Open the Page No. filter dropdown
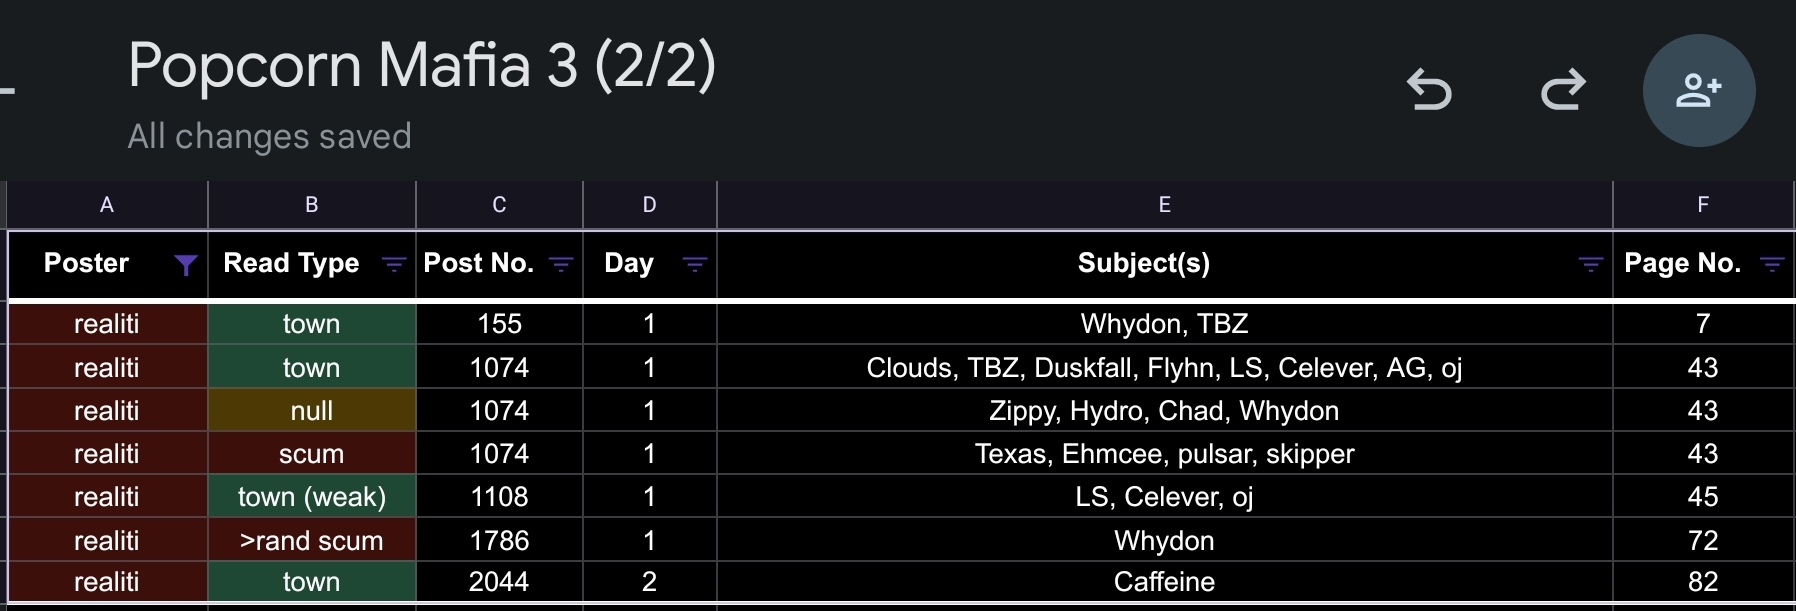Image resolution: width=1796 pixels, height=611 pixels. (x=1771, y=264)
